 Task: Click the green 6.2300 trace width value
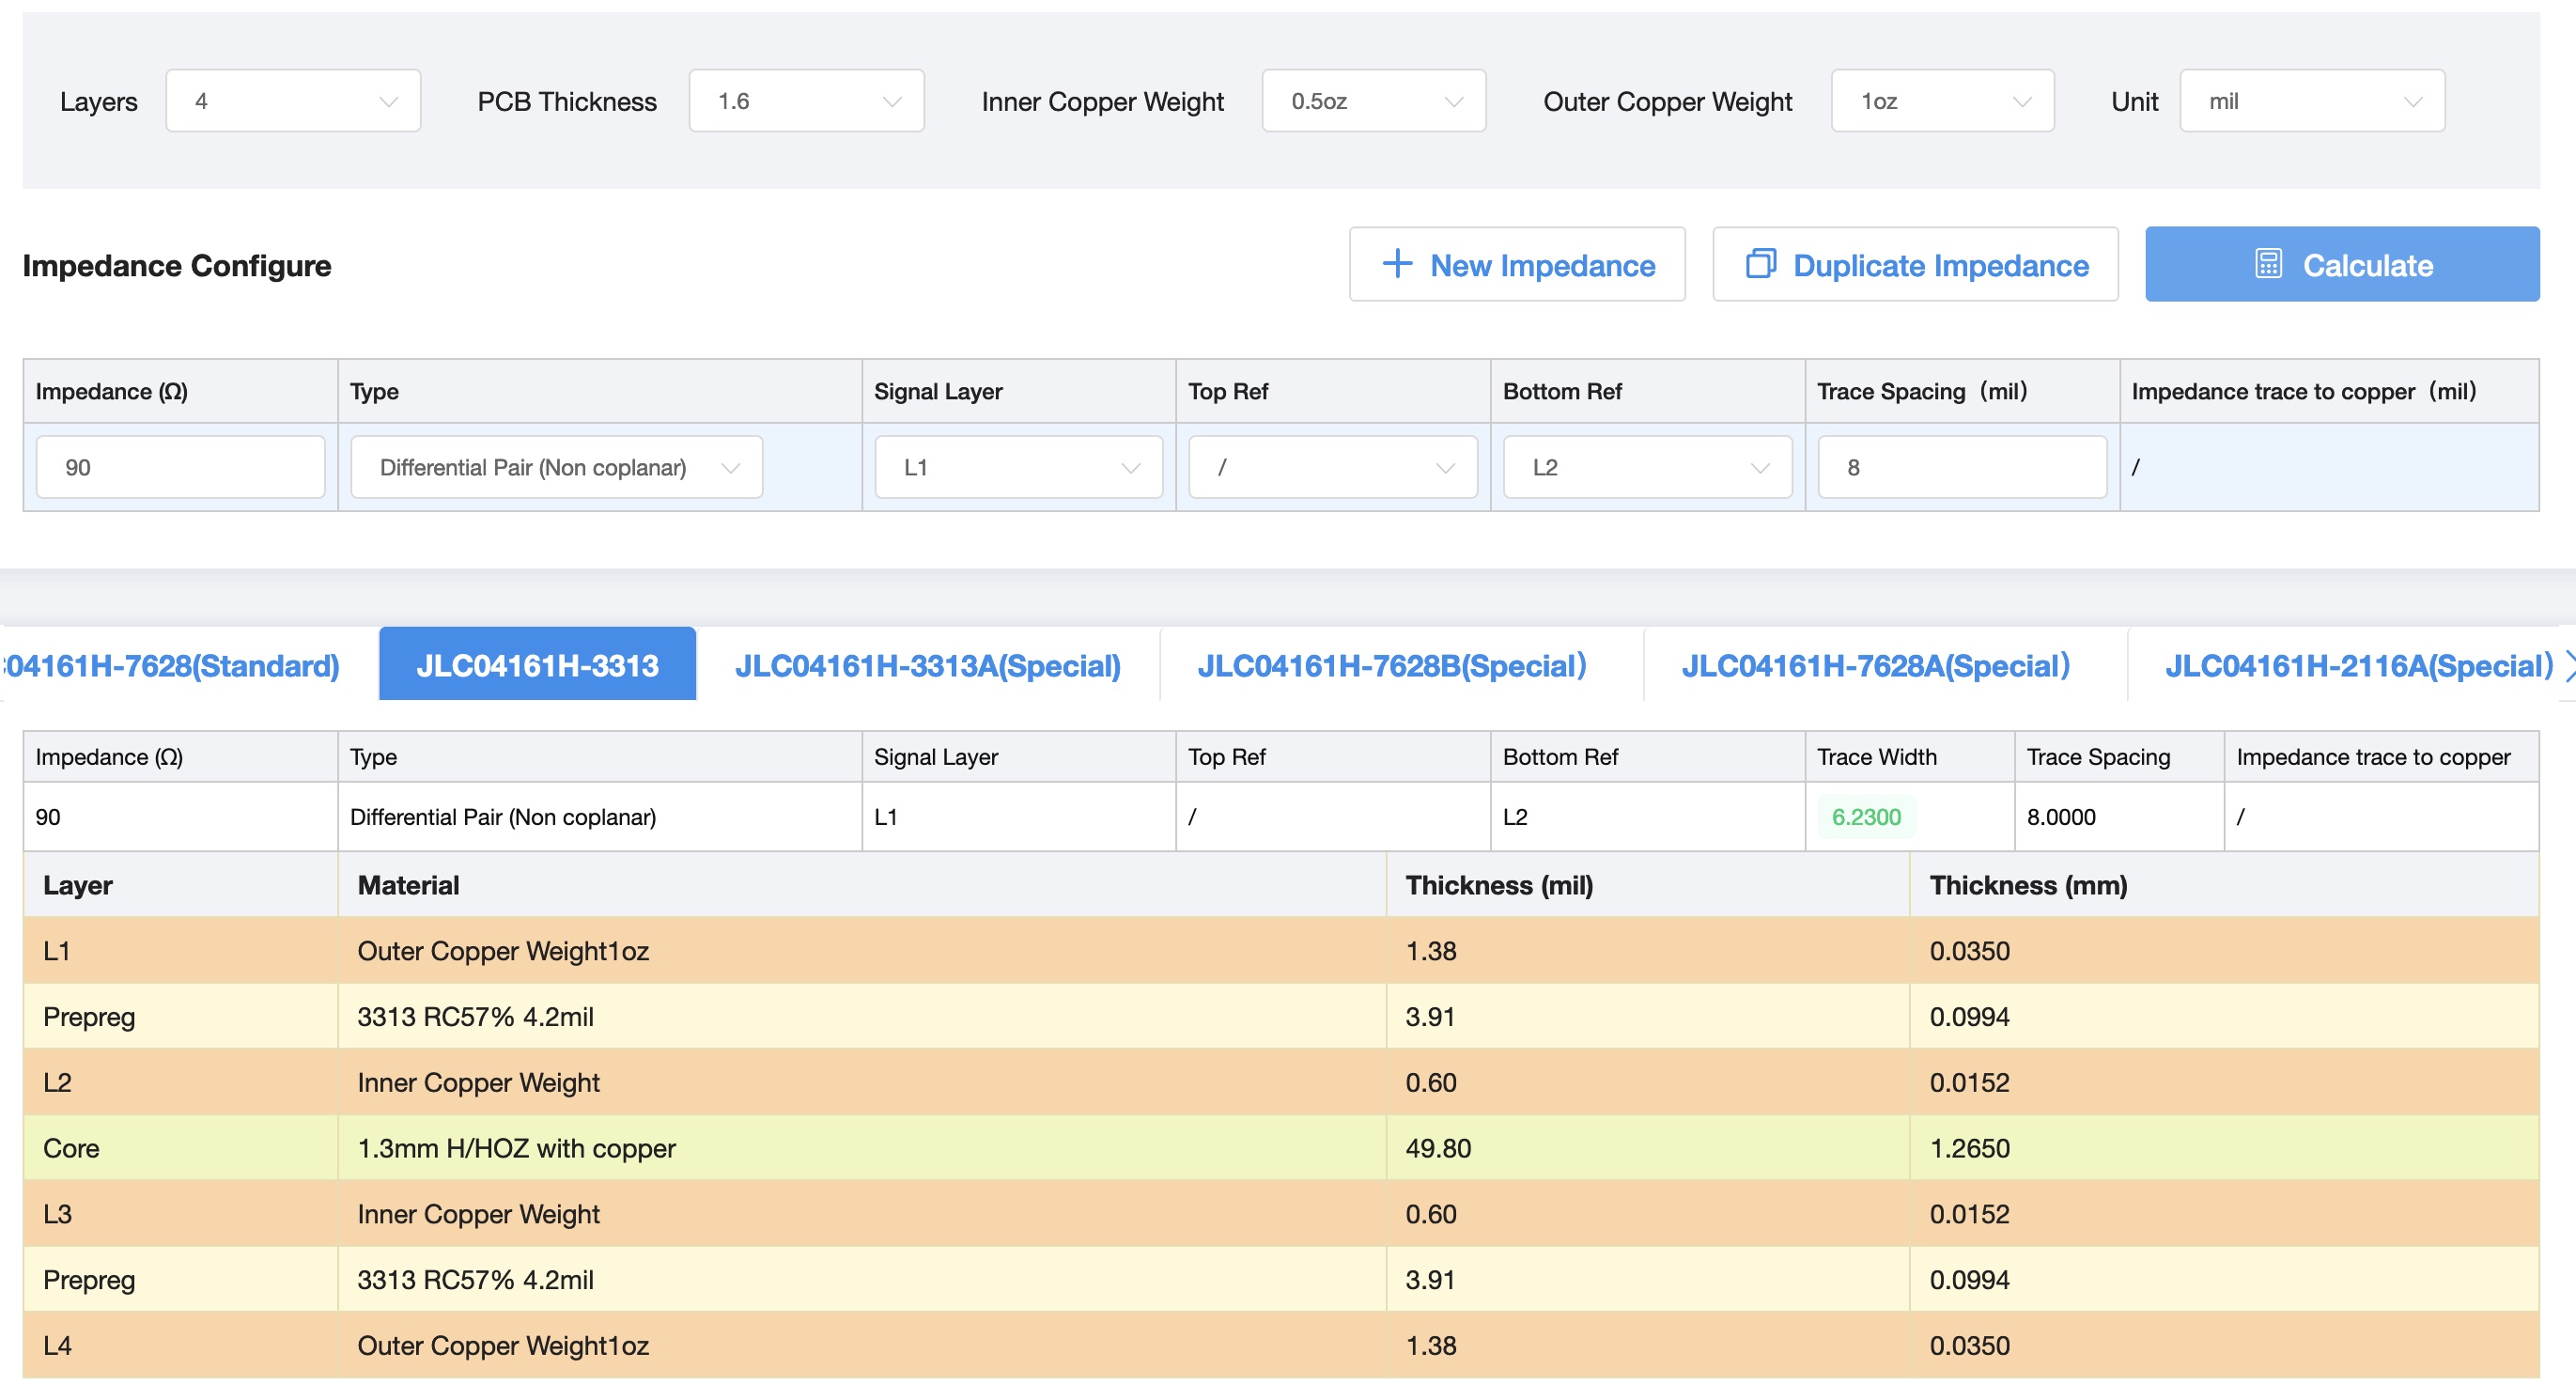click(1865, 817)
